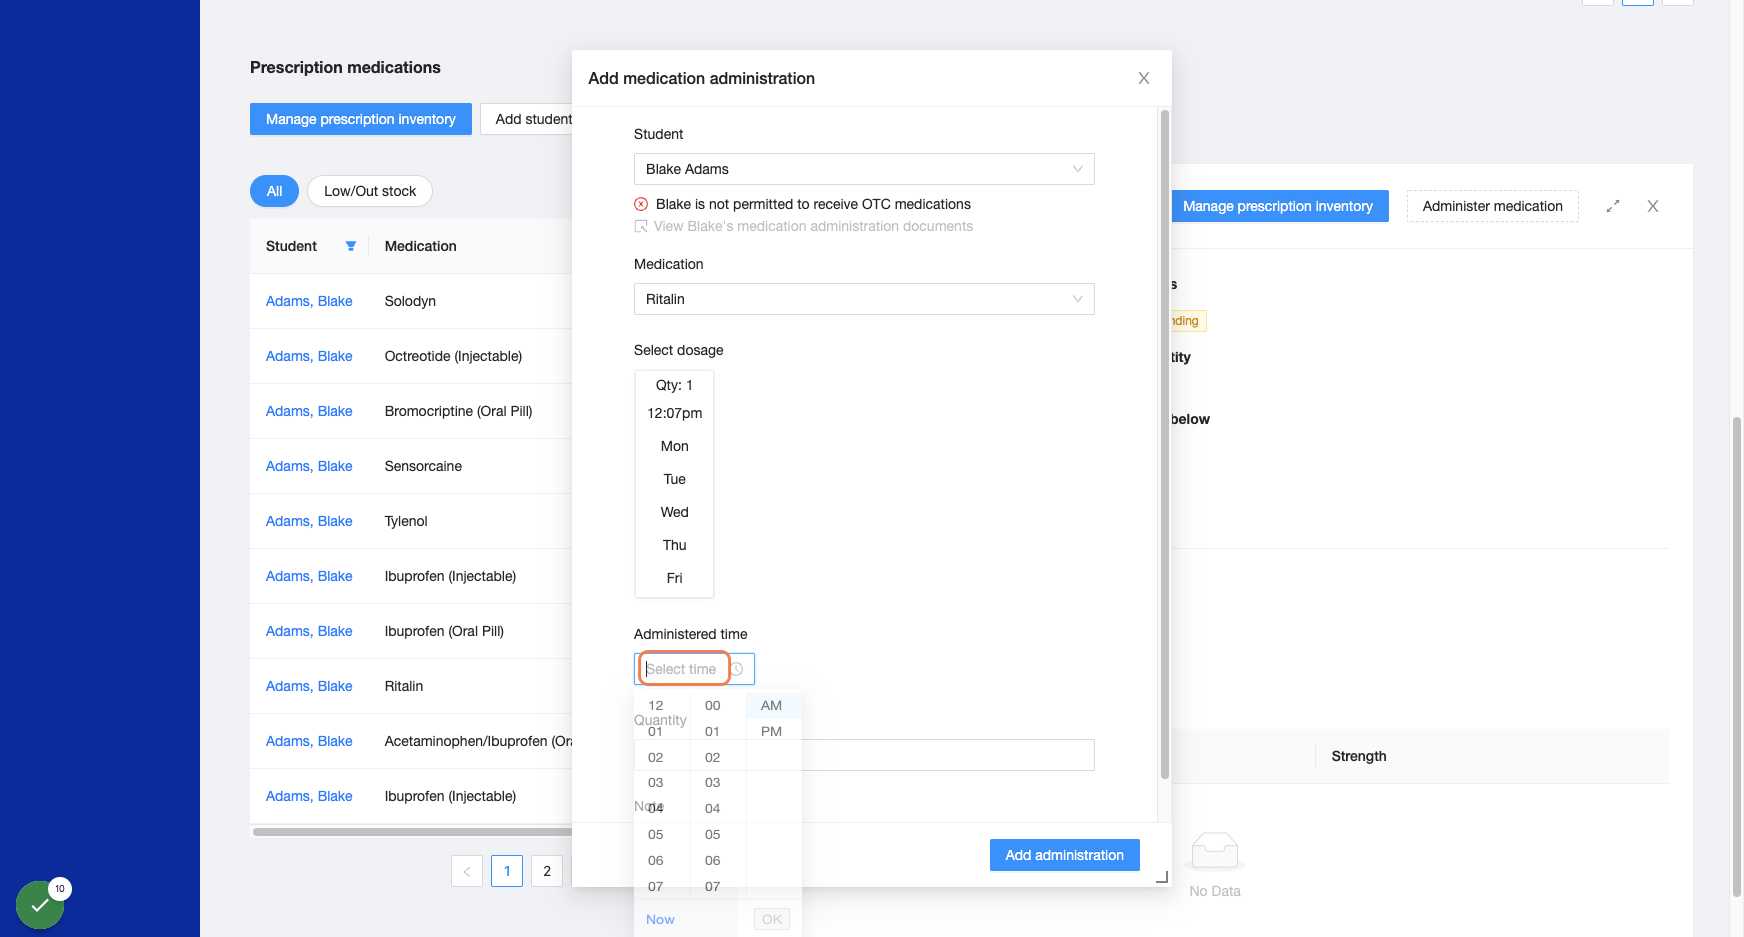This screenshot has width=1744, height=937.
Task: Select PM in the time picker
Action: point(772,731)
